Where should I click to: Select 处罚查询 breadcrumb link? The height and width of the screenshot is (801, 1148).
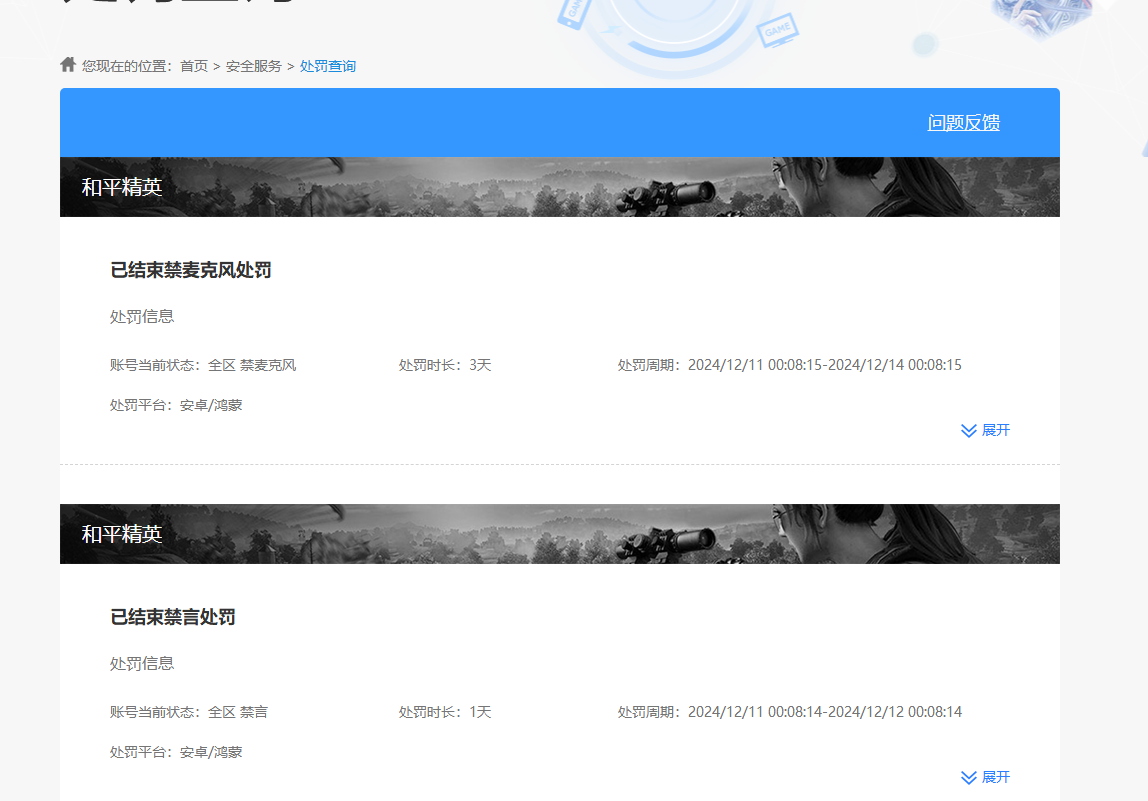click(x=328, y=67)
